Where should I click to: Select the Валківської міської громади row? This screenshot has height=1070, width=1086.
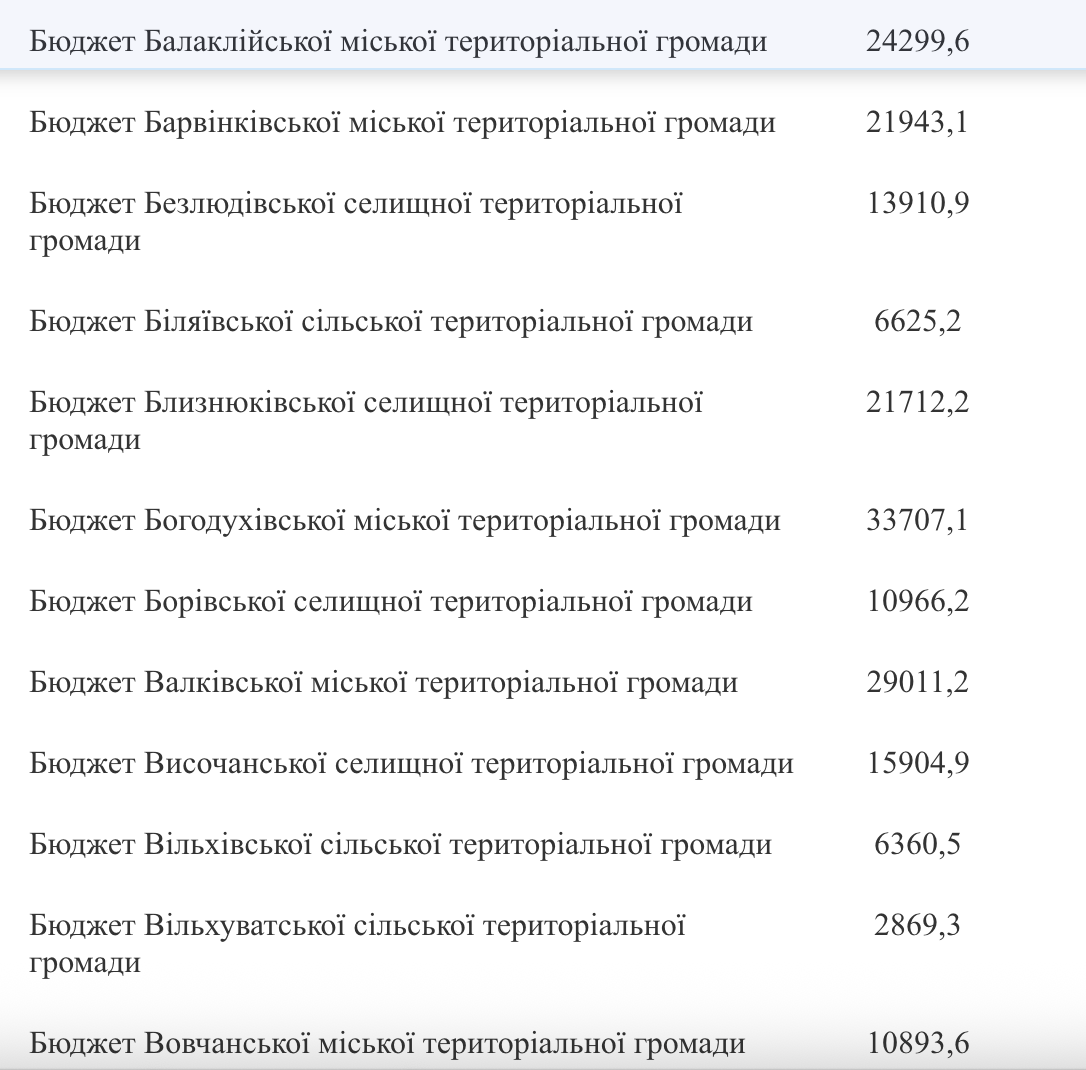tap(543, 682)
